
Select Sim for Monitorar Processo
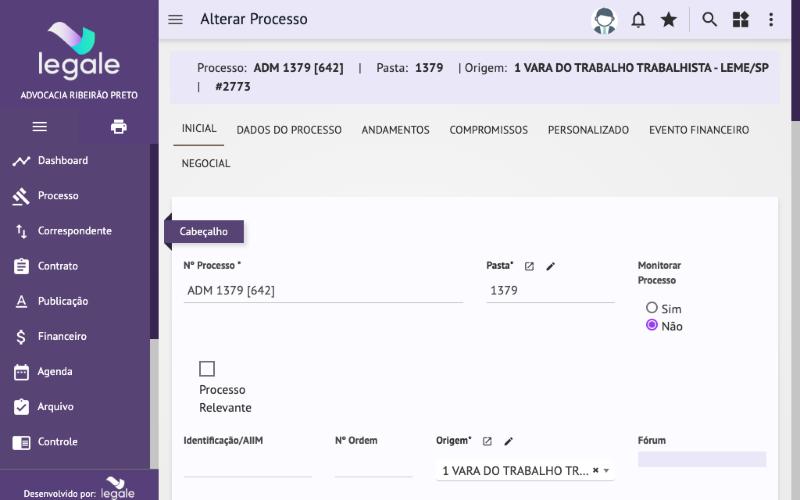tap(652, 308)
